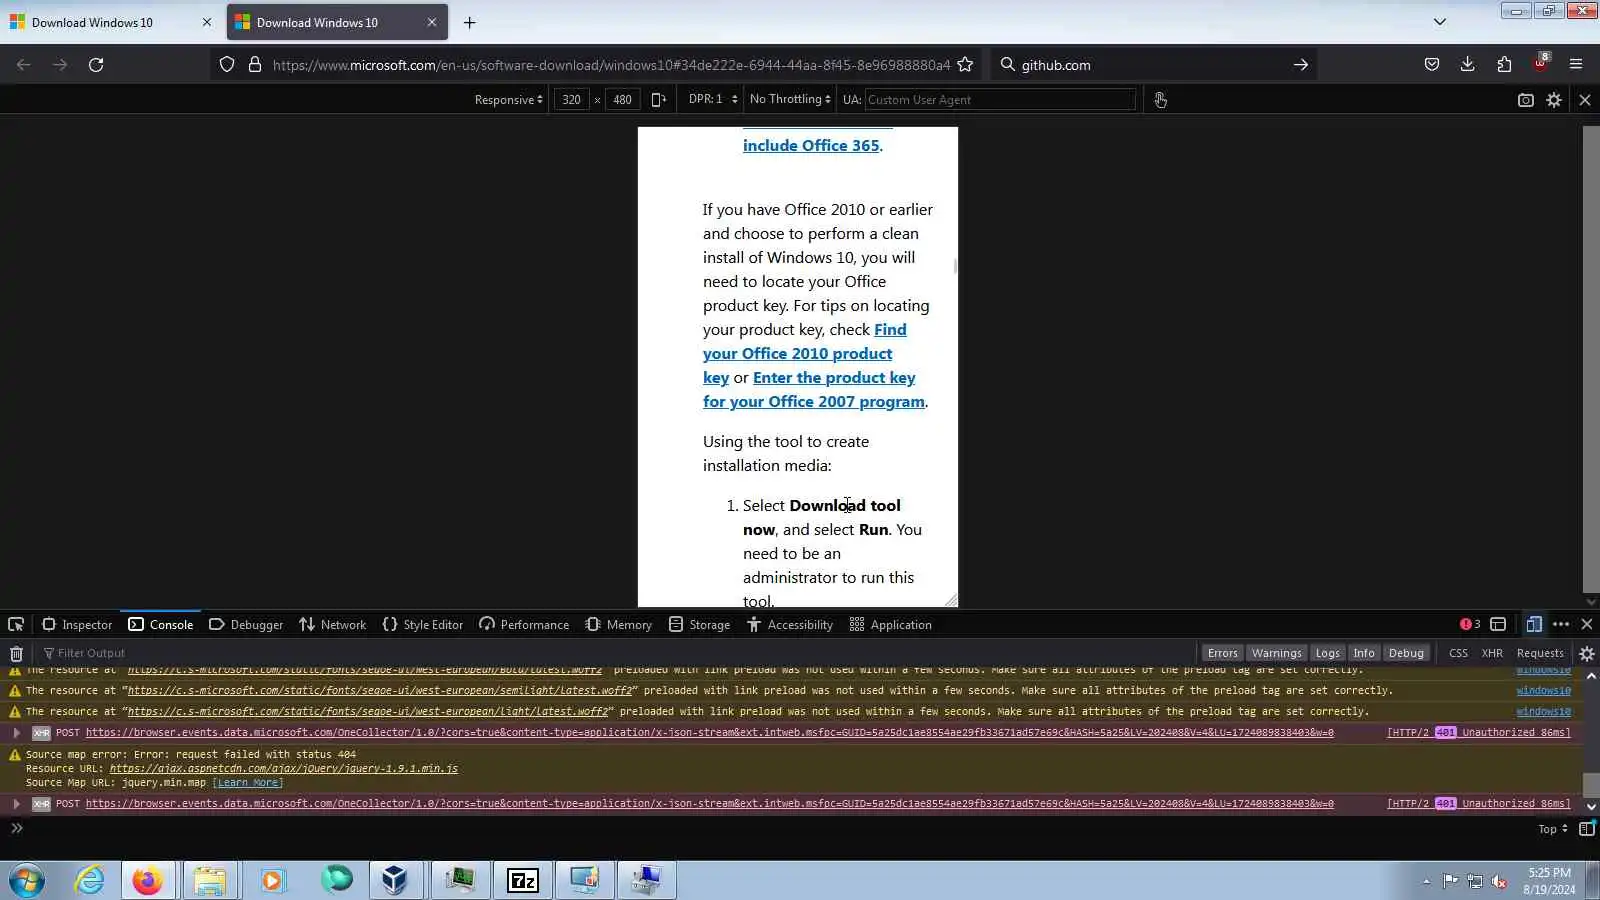Open the No Throttling dropdown
The height and width of the screenshot is (900, 1600).
tap(790, 99)
